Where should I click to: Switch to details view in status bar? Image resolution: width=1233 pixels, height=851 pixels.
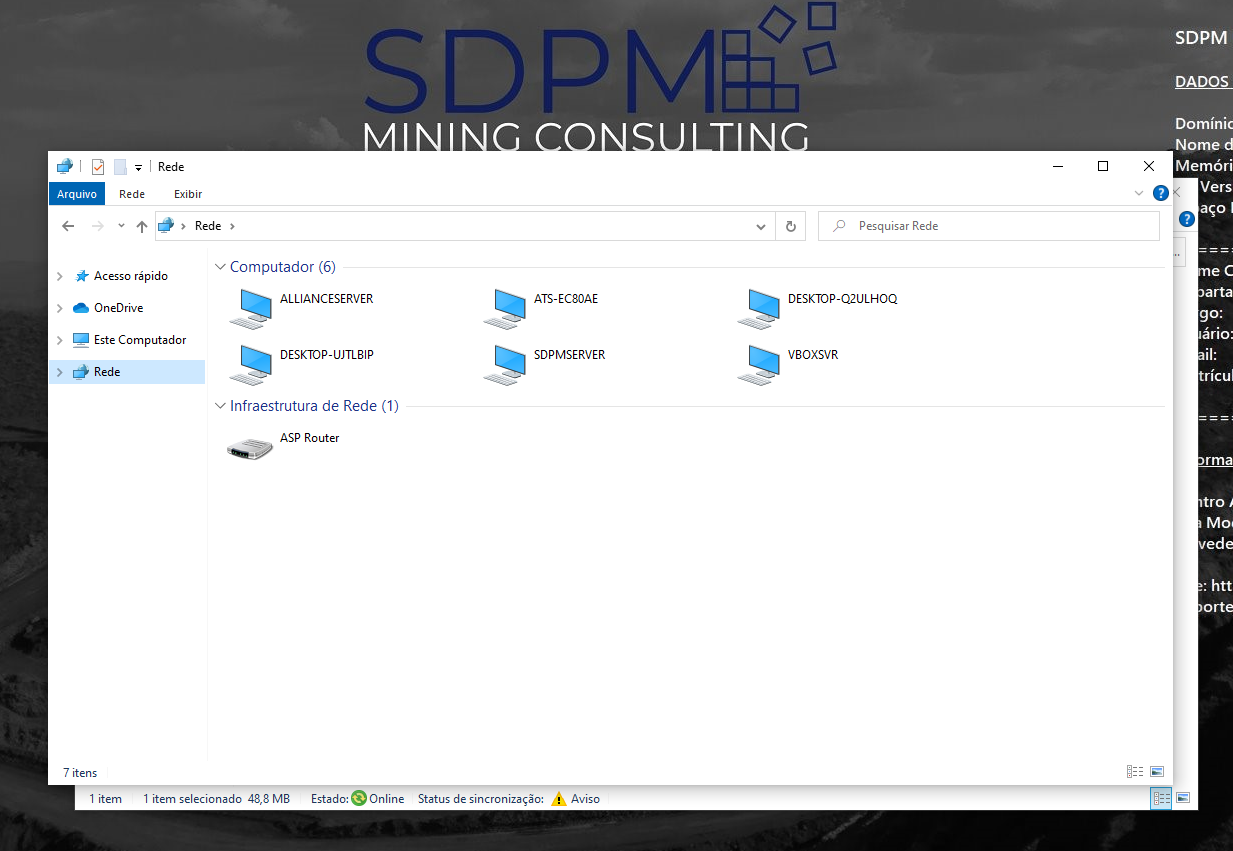[x=1135, y=772]
